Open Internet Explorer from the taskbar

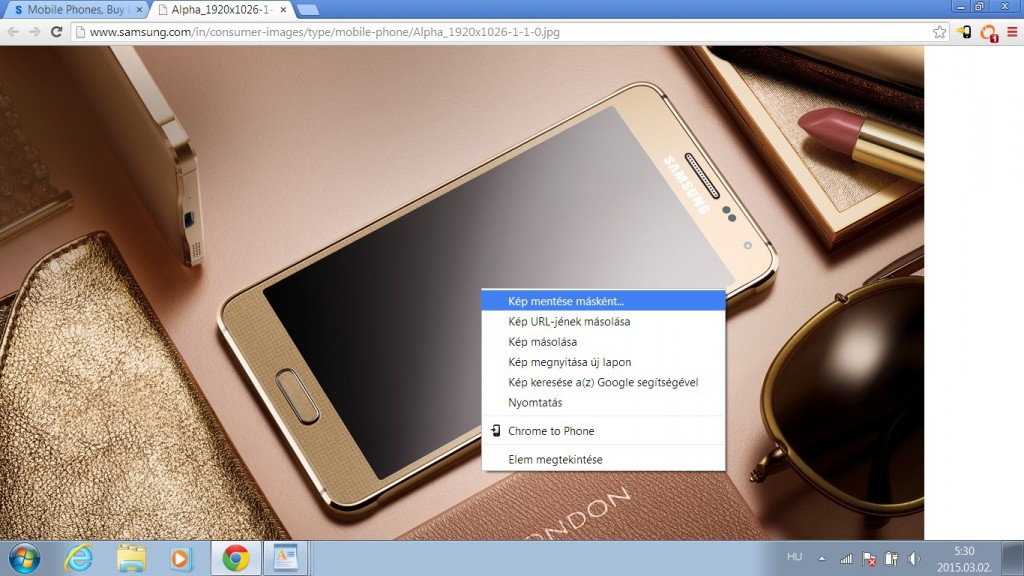pyautogui.click(x=79, y=558)
